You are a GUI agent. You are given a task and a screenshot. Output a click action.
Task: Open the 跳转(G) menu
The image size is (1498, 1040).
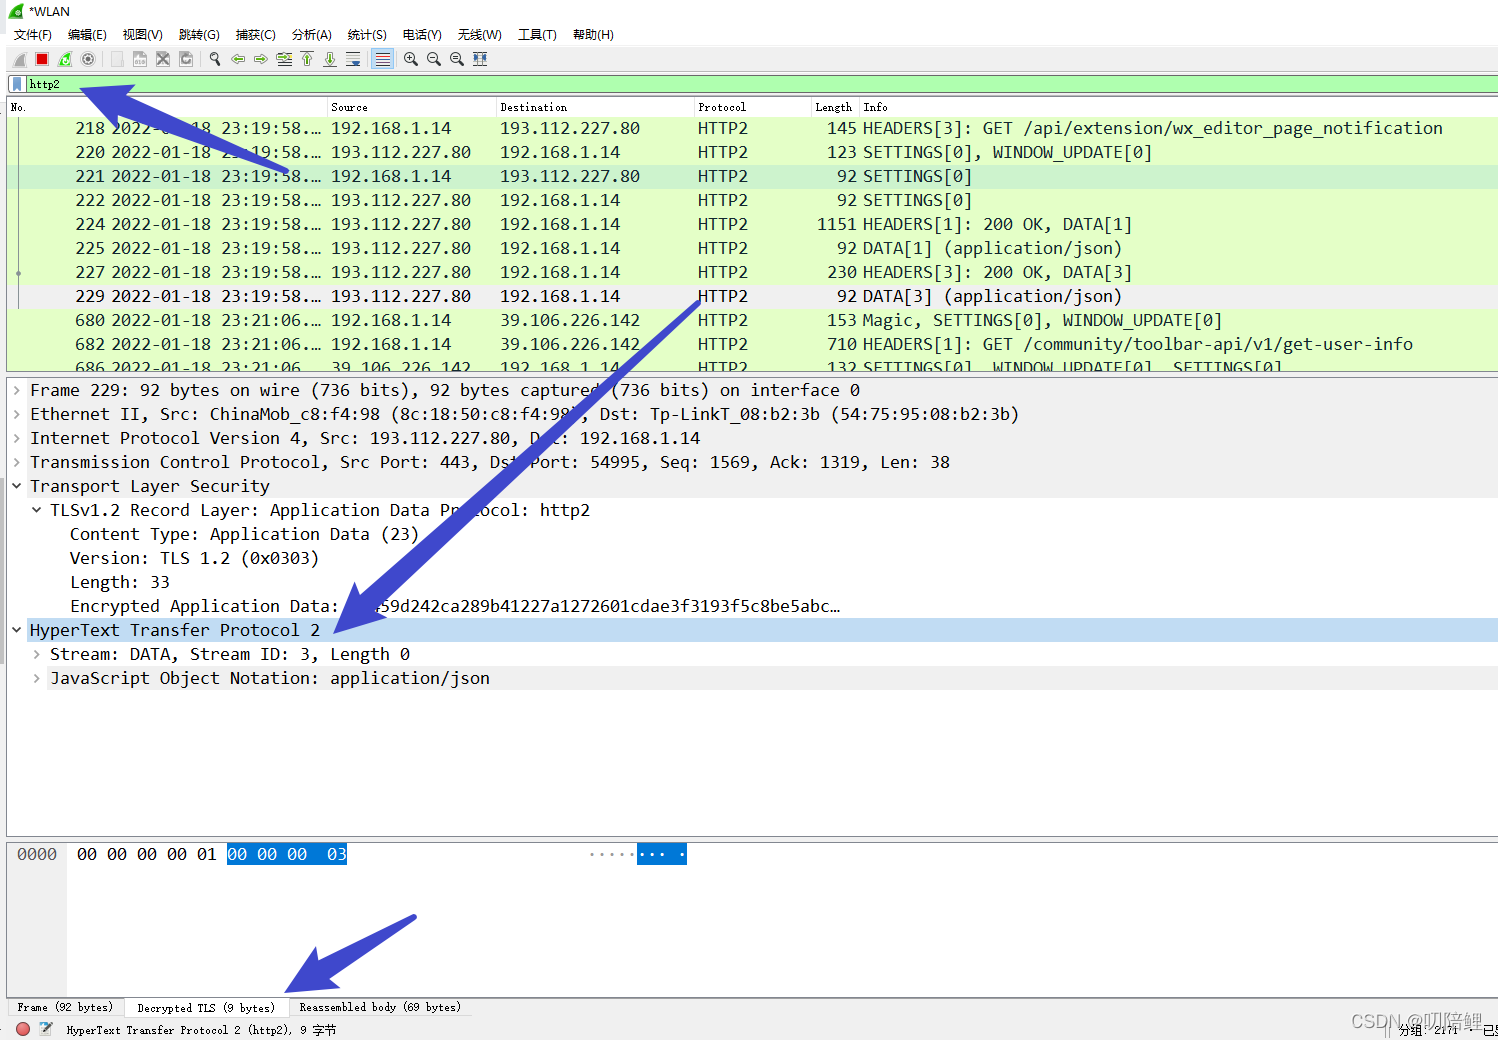click(x=199, y=35)
